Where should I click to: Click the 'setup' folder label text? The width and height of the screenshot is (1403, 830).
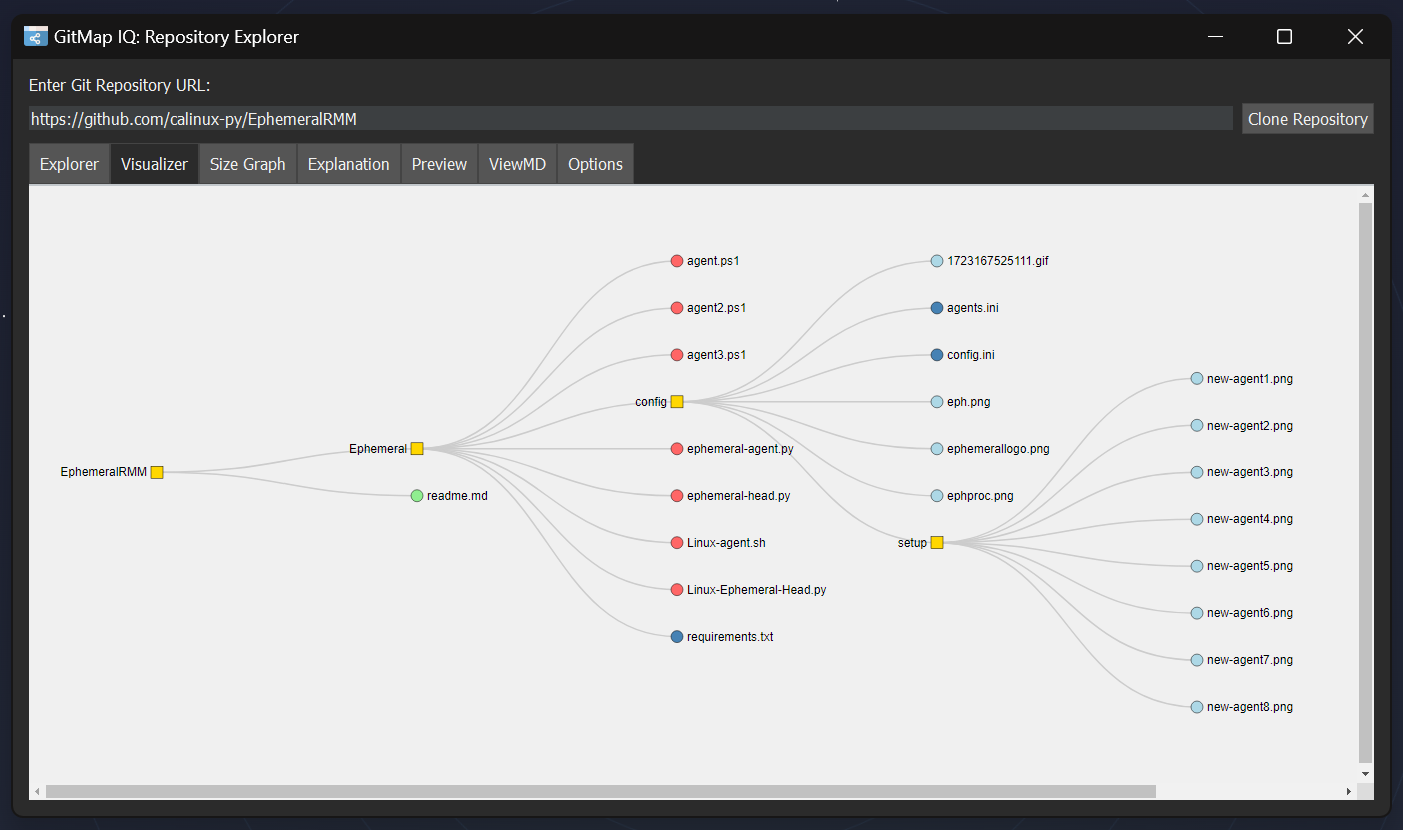coord(912,543)
